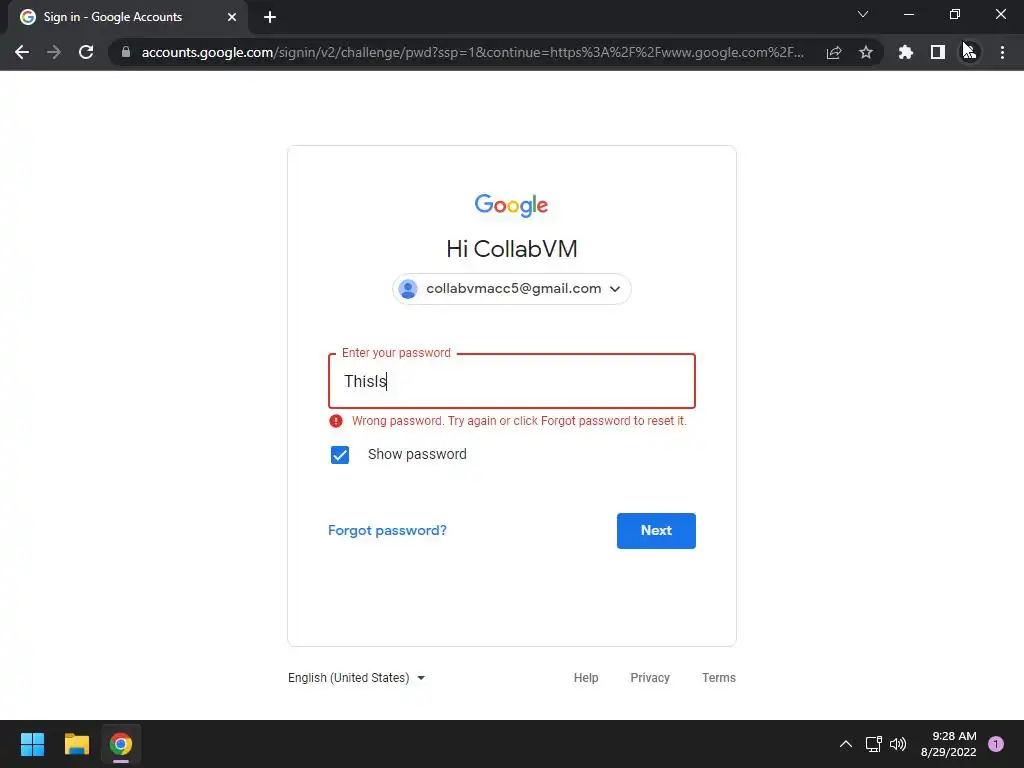Click the address bar URL
Screen dimensions: 1024x768
coord(472,52)
